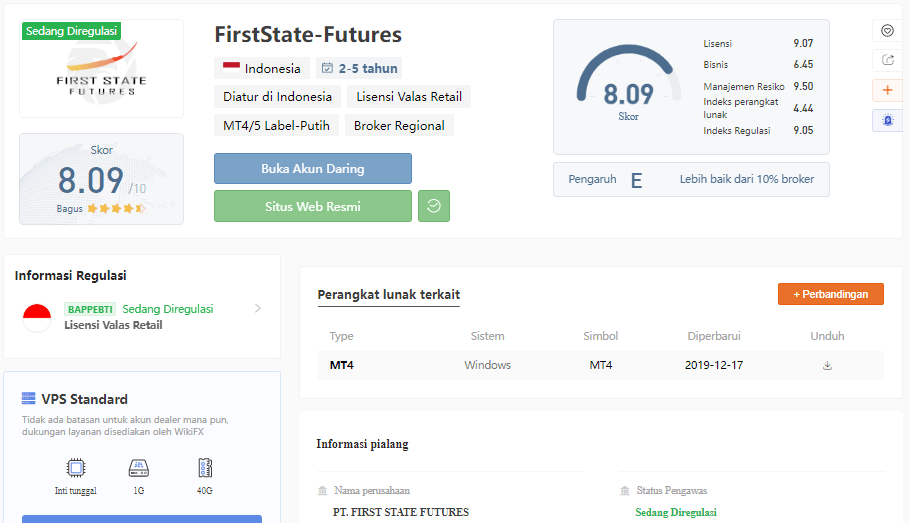Click the share arrow icon
This screenshot has height=523, width=910.
[x=887, y=60]
